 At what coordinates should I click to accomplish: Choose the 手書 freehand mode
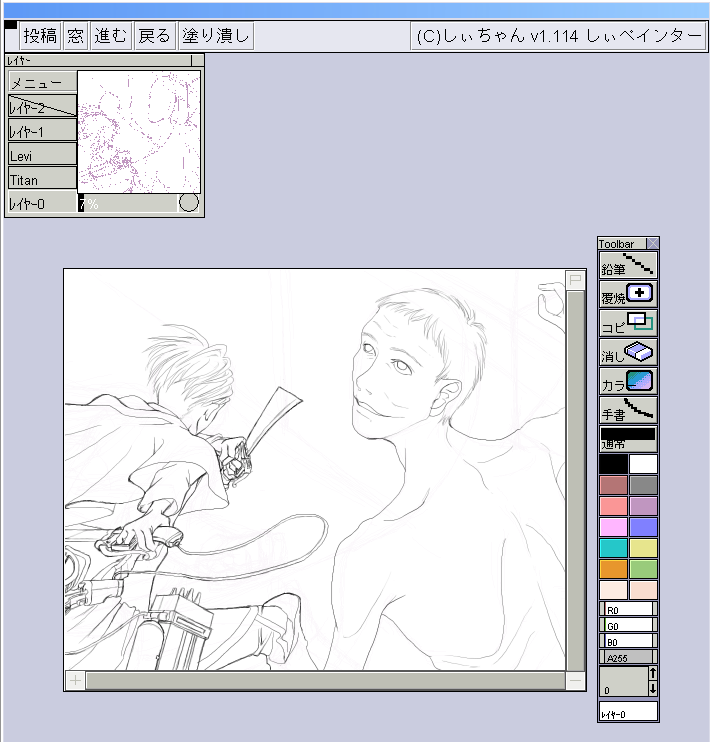(x=628, y=410)
